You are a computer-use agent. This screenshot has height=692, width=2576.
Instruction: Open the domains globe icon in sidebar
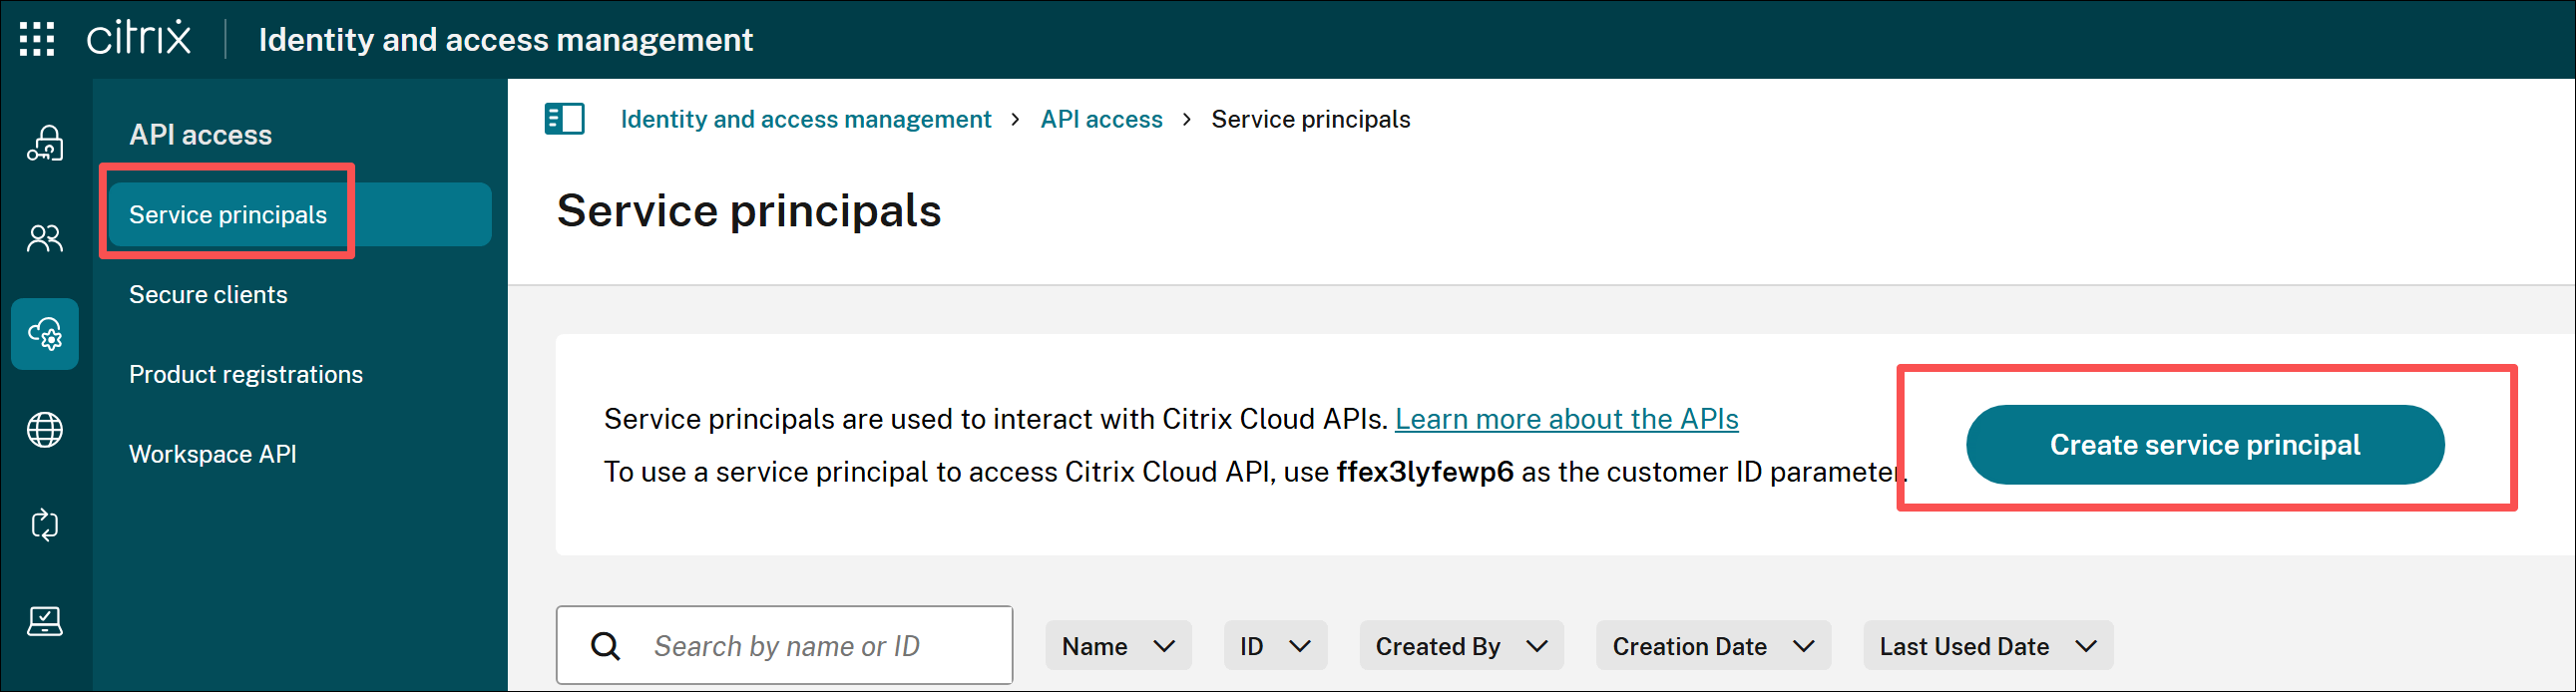click(45, 430)
